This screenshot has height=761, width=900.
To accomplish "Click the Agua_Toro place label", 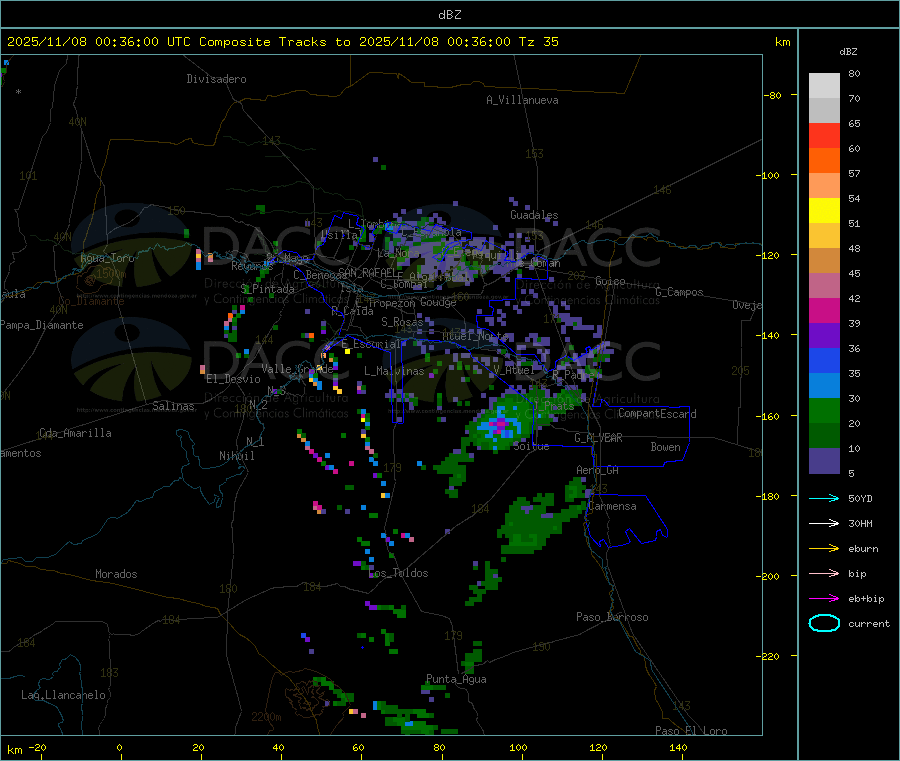I will click(x=107, y=258).
